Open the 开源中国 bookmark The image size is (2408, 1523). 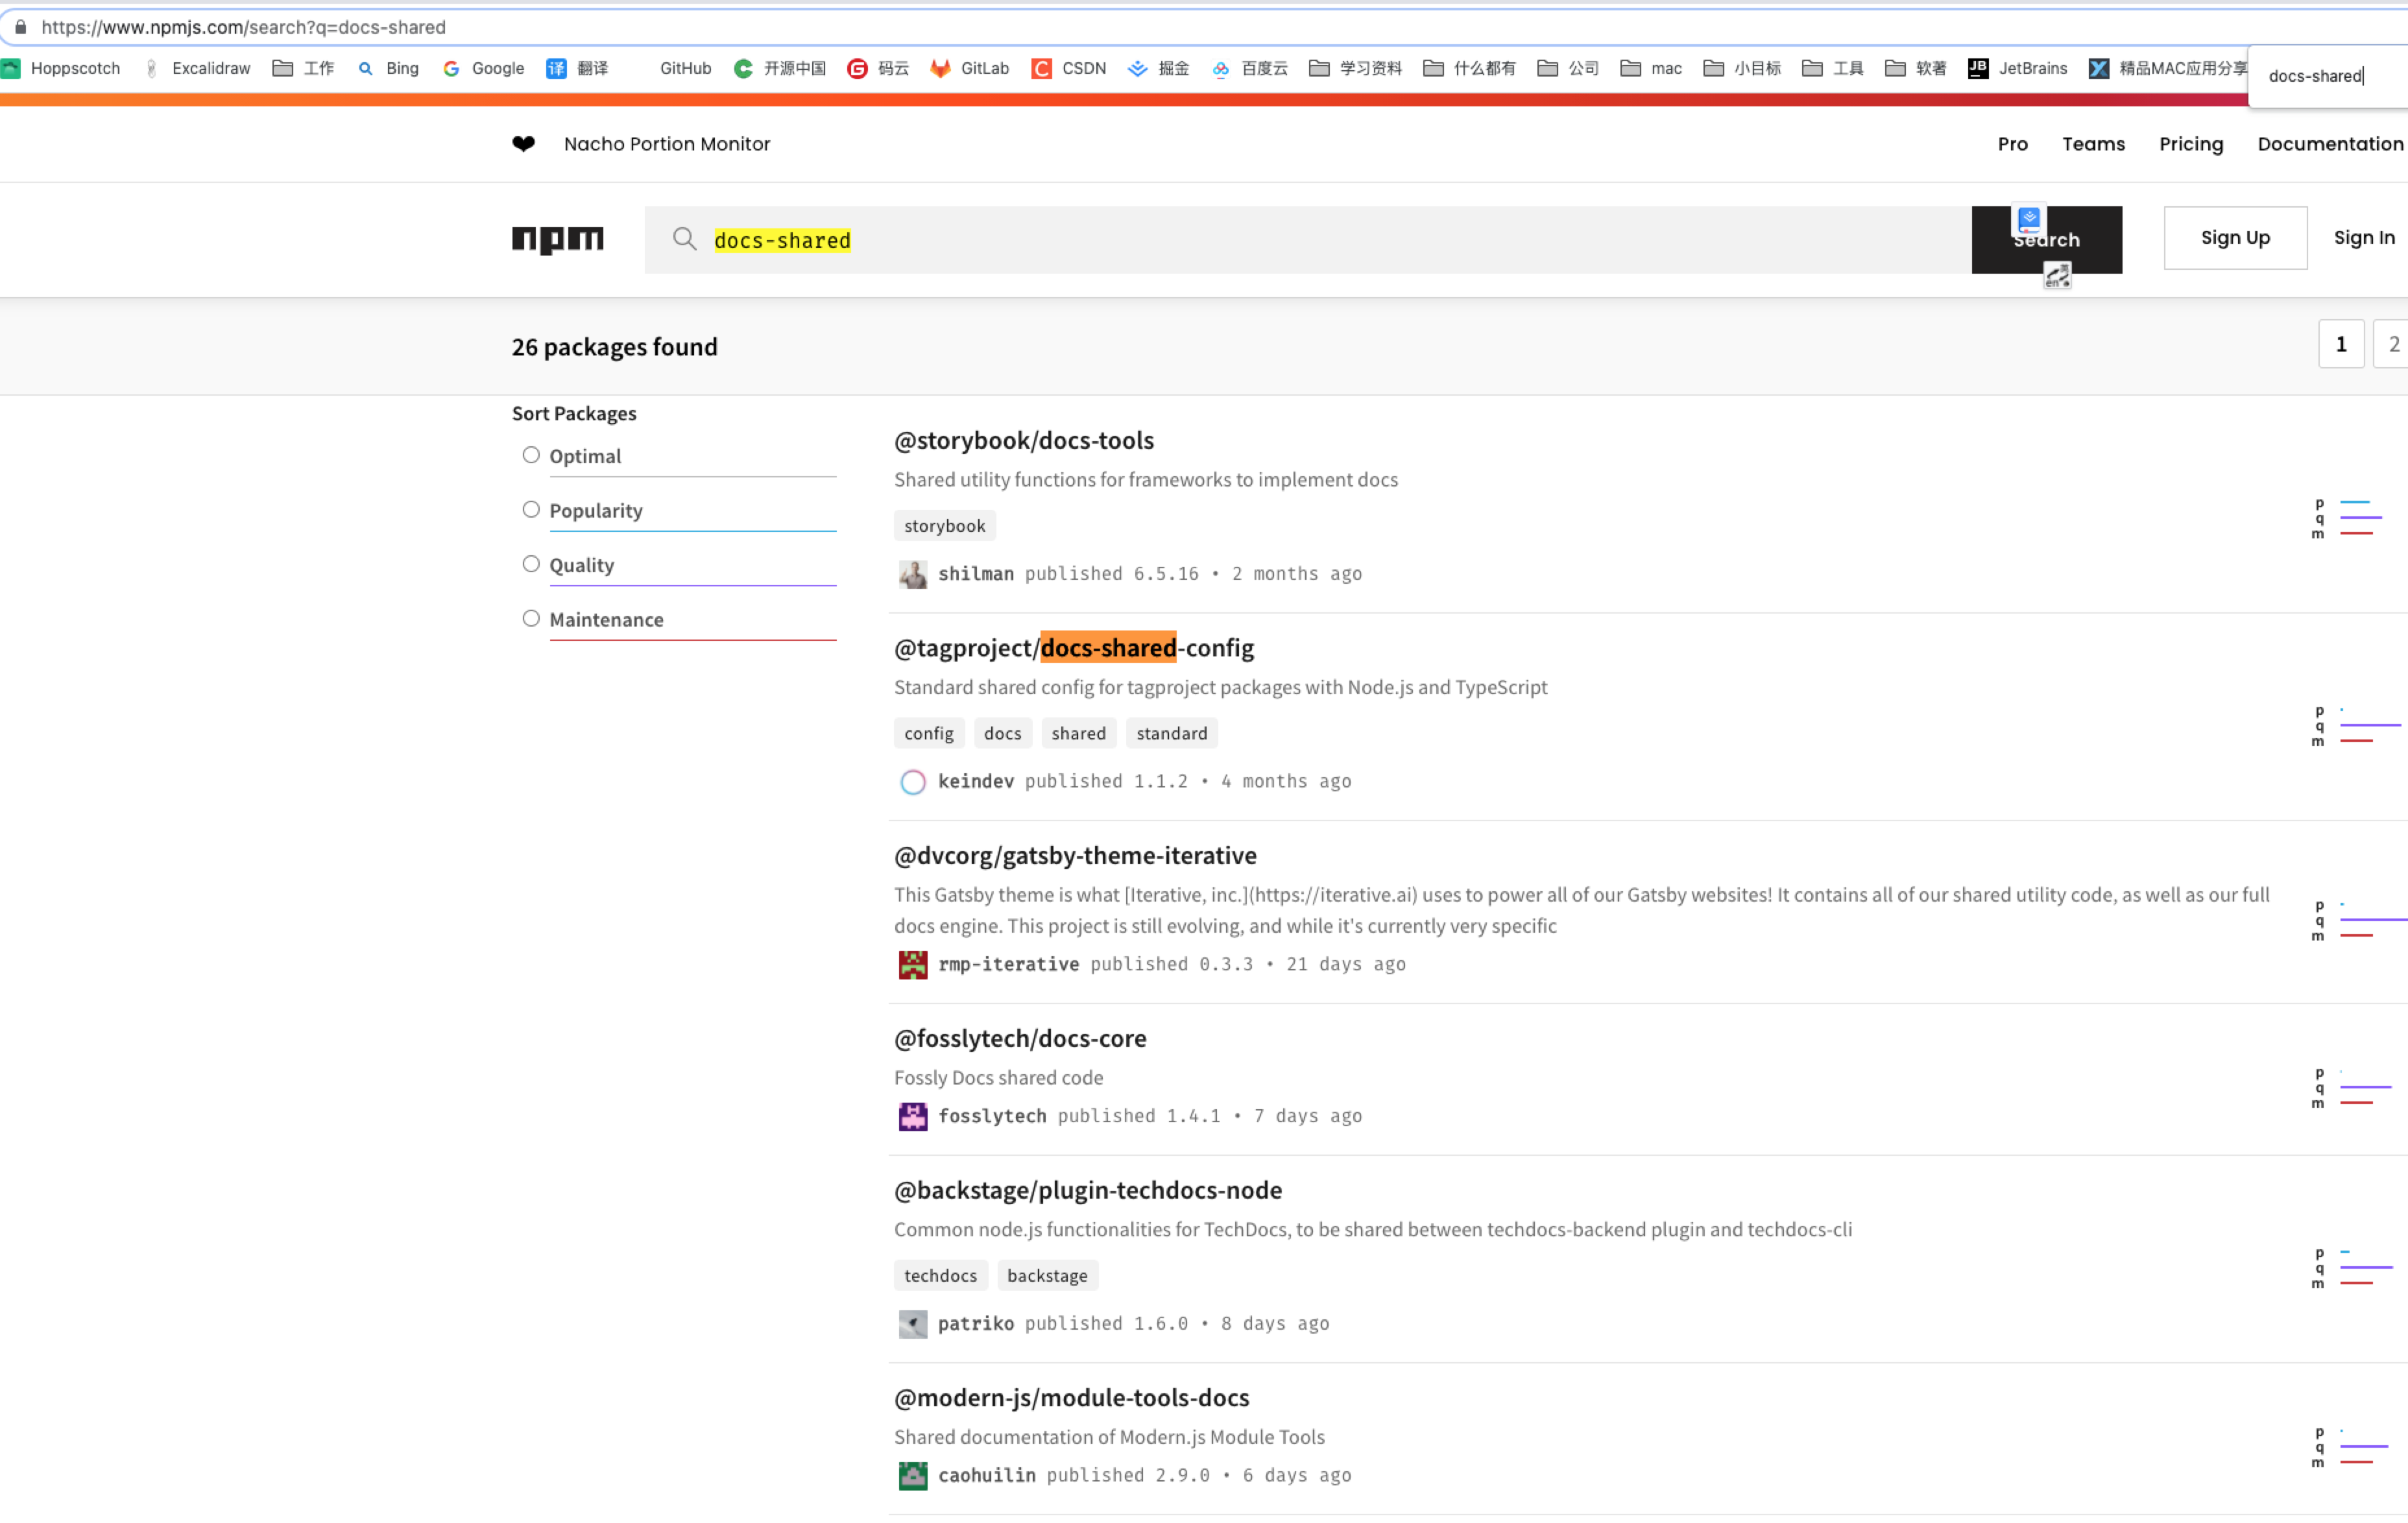780,68
